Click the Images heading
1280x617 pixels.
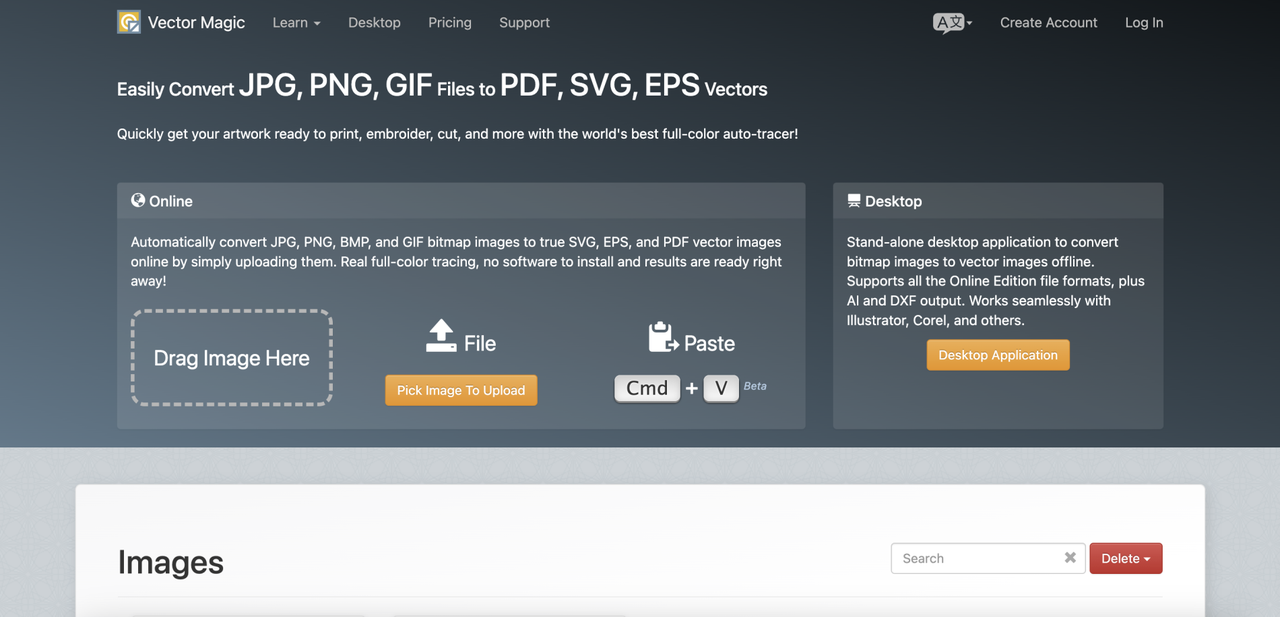171,562
